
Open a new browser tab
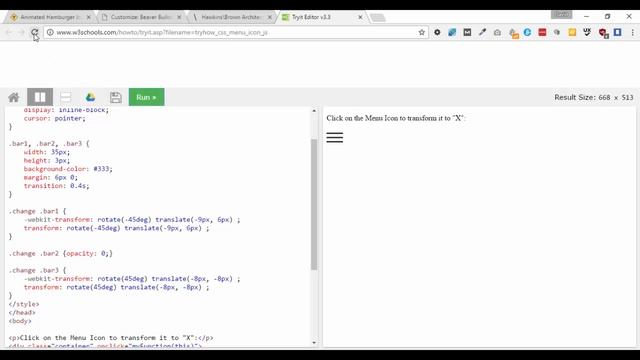pyautogui.click(x=378, y=18)
